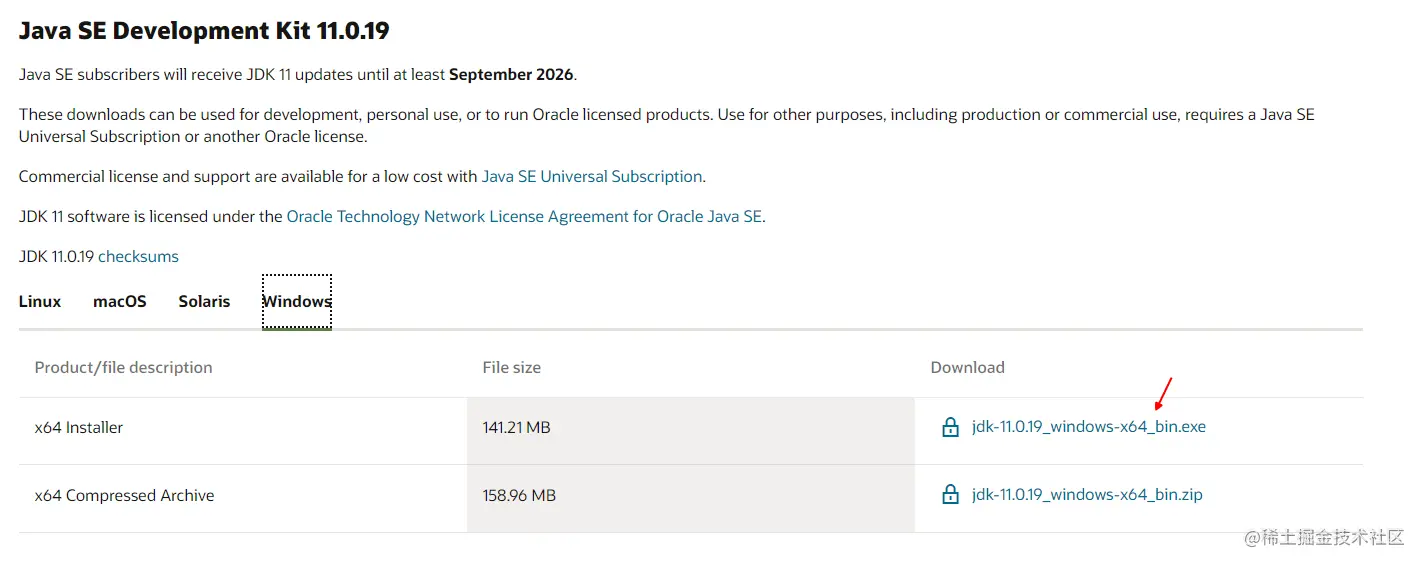The image size is (1422, 565).
Task: Click the lock icon beside the .exe download
Action: click(x=950, y=427)
